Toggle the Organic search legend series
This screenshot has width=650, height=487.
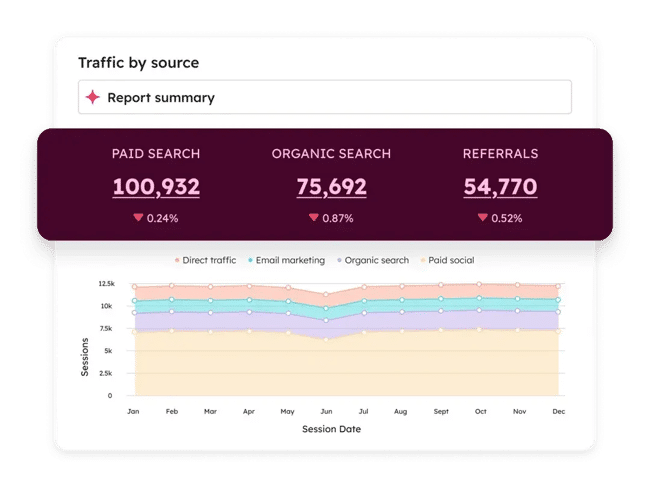click(373, 260)
